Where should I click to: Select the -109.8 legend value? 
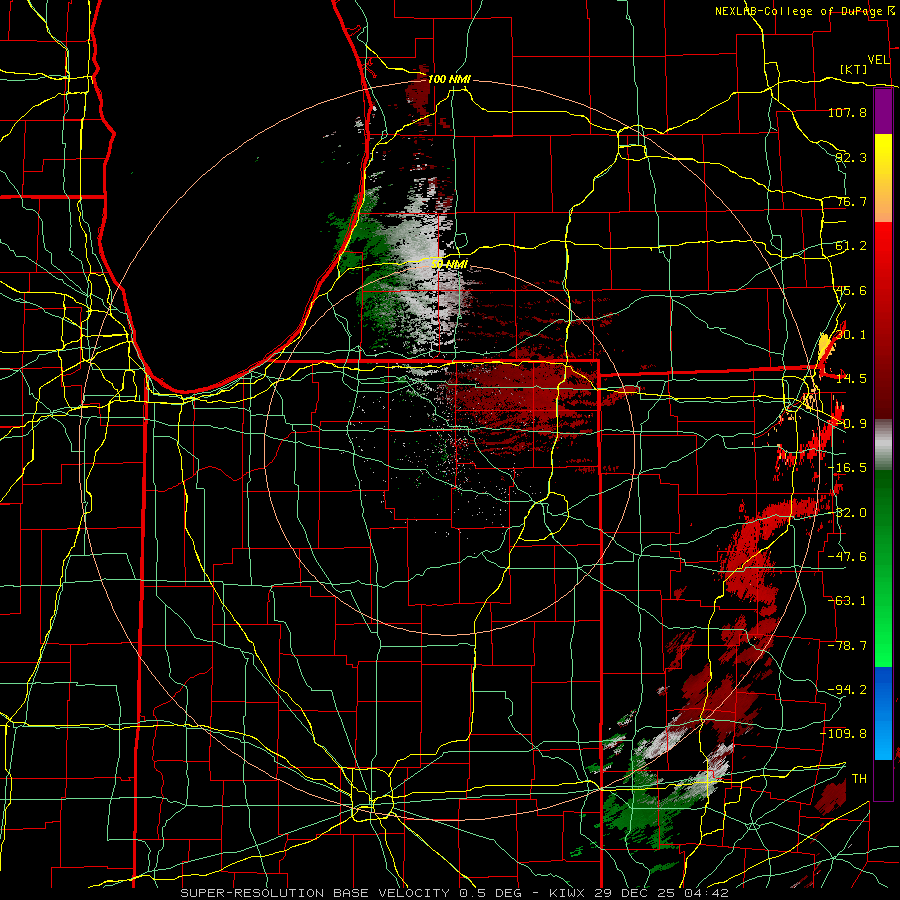tap(844, 734)
